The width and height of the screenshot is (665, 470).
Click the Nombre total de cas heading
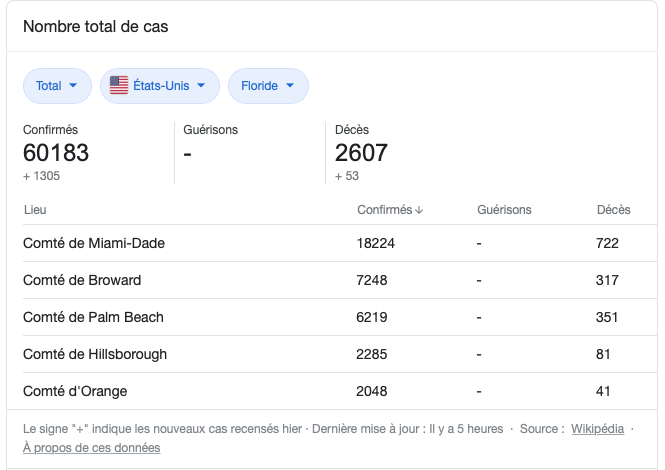96,27
